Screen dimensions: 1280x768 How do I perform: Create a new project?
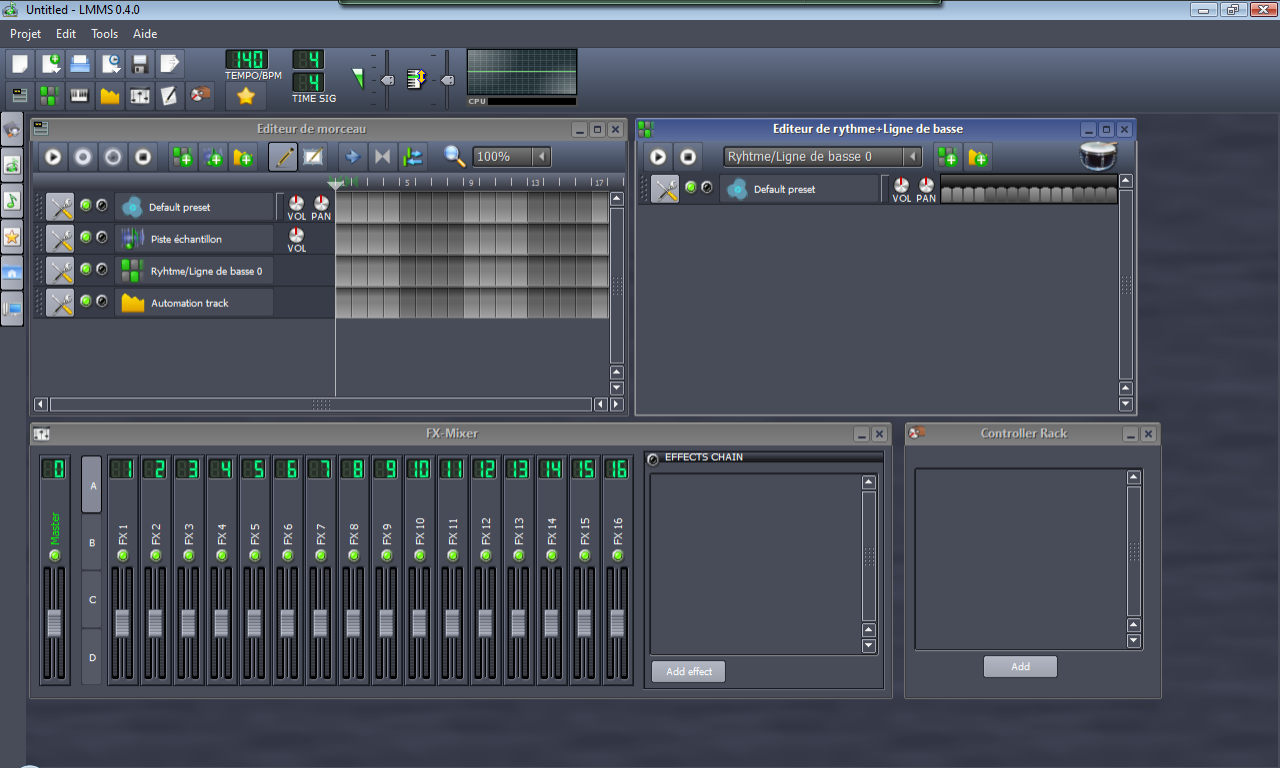[x=19, y=64]
